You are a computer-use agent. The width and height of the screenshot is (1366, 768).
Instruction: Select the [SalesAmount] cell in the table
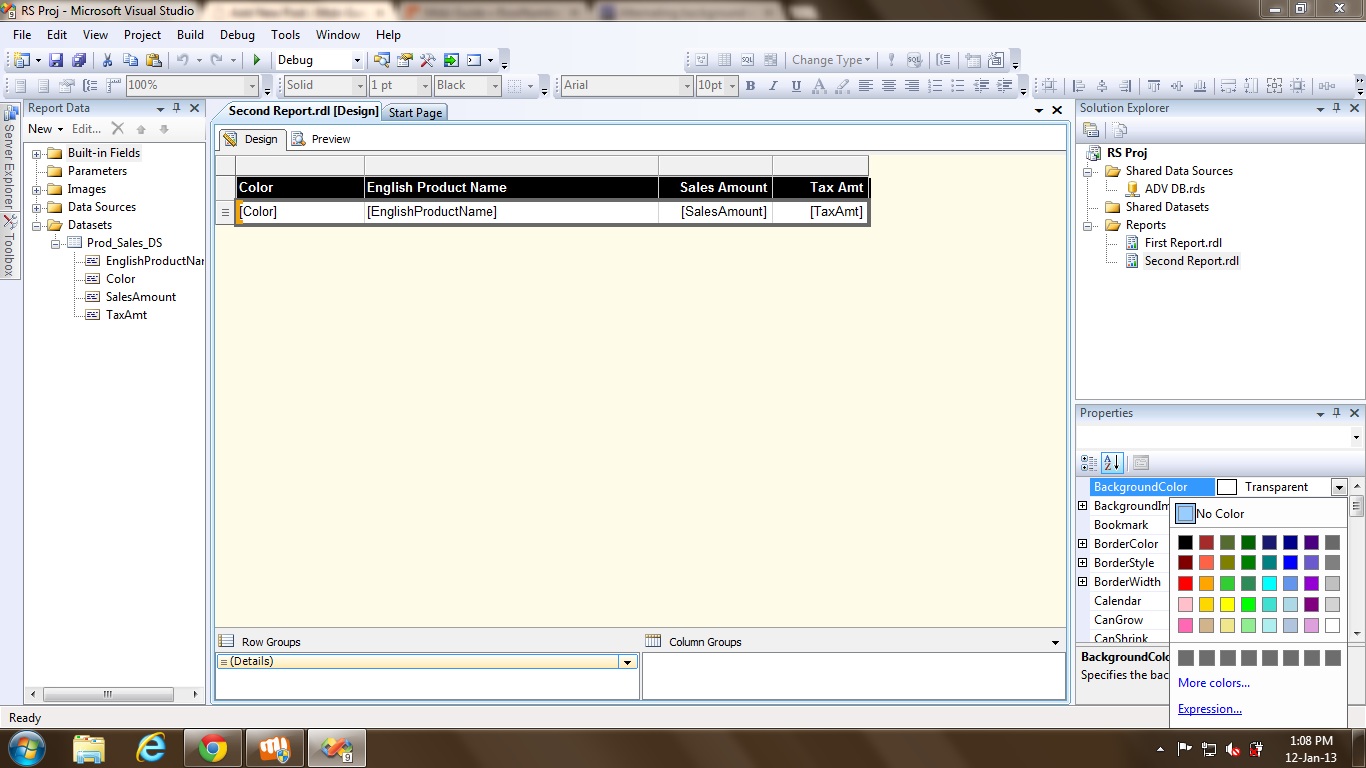point(715,212)
